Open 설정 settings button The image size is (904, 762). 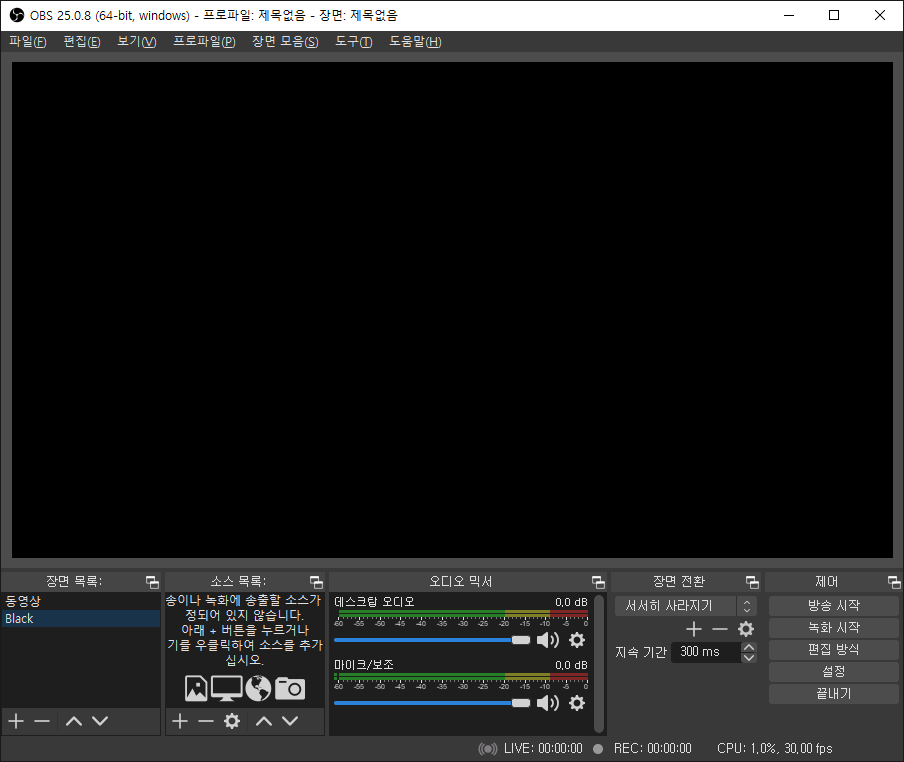point(834,672)
